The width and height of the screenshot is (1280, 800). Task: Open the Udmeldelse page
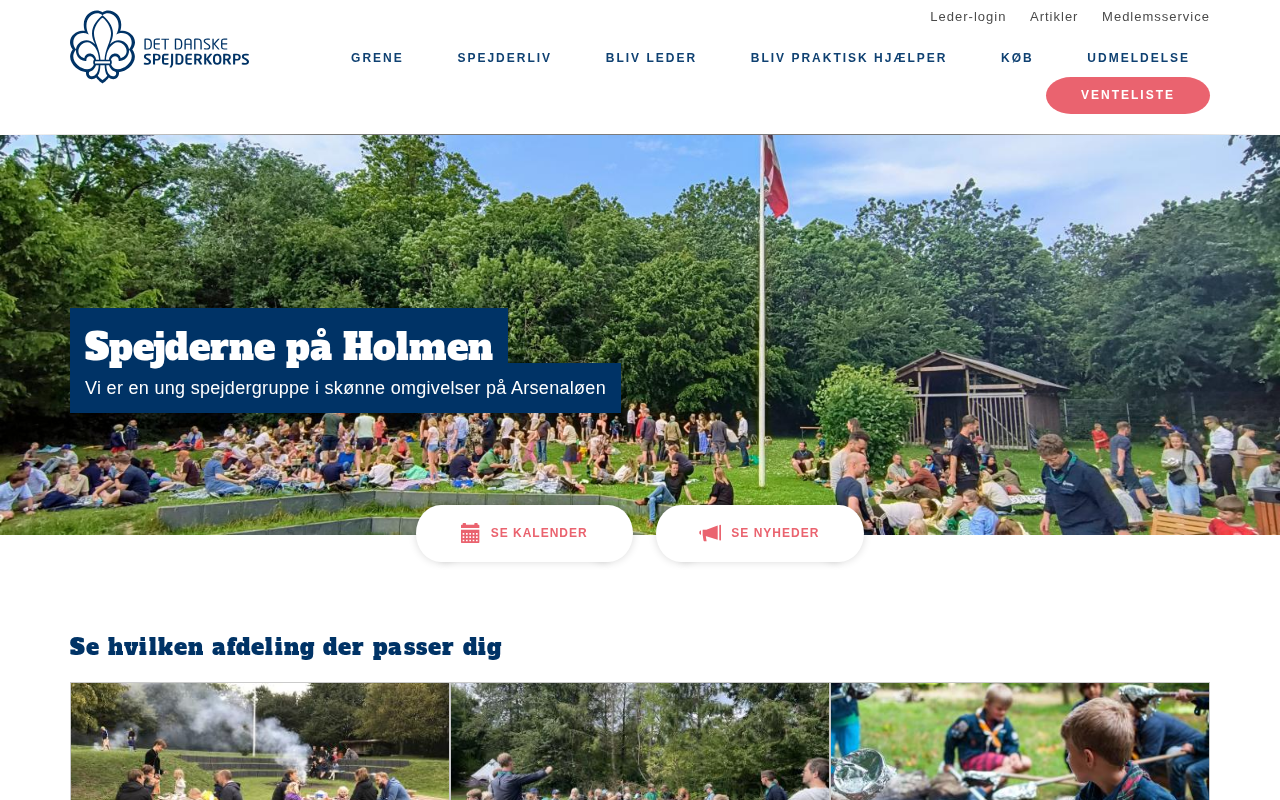[x=1138, y=58]
